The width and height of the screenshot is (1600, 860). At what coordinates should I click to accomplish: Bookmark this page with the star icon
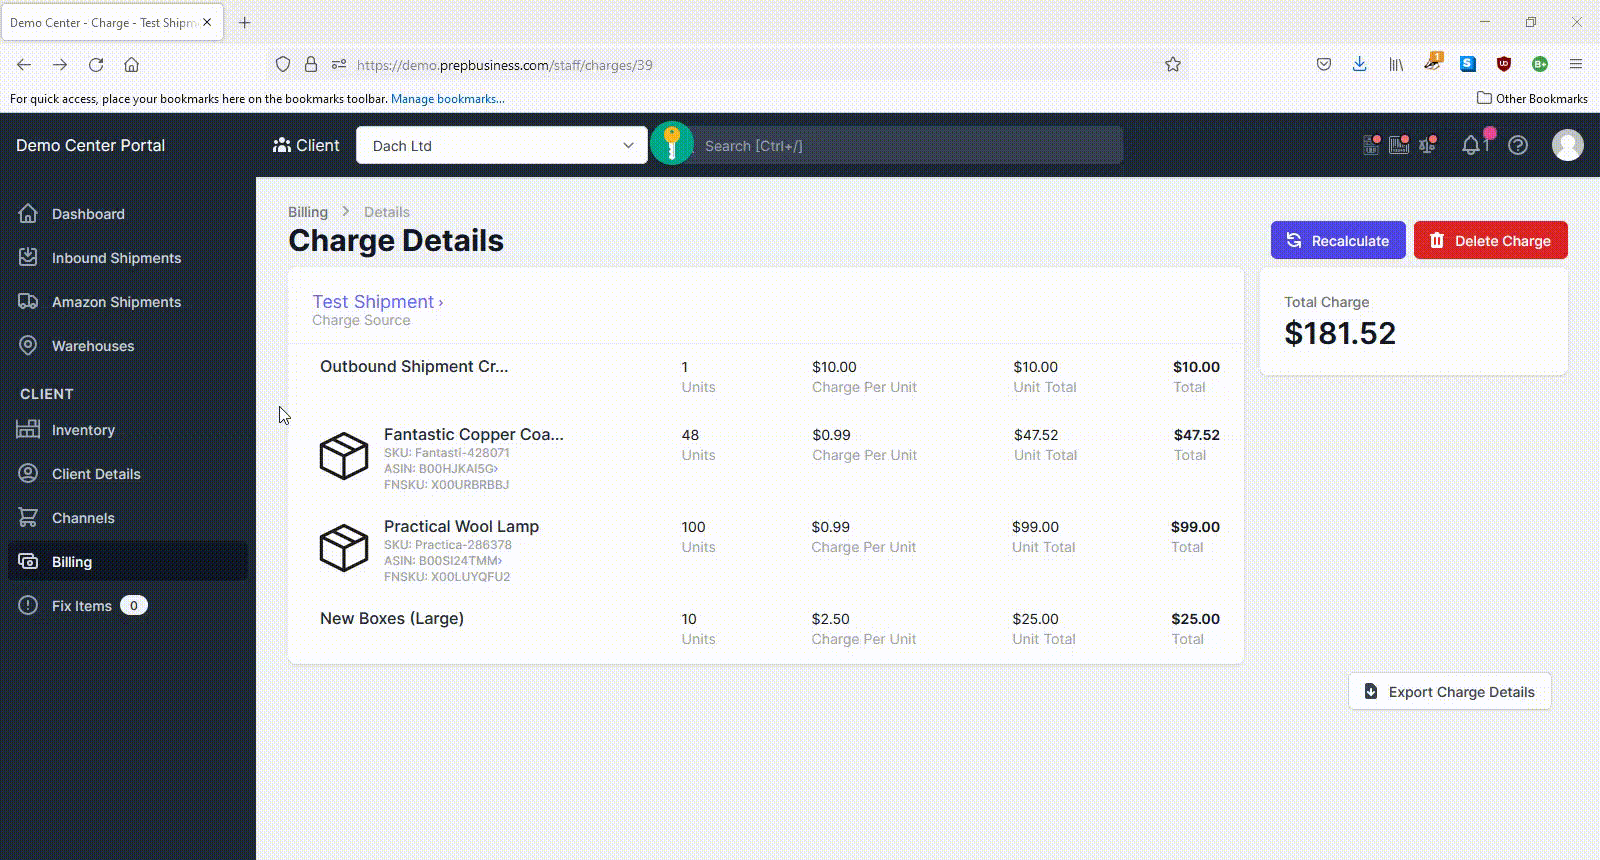1173,65
